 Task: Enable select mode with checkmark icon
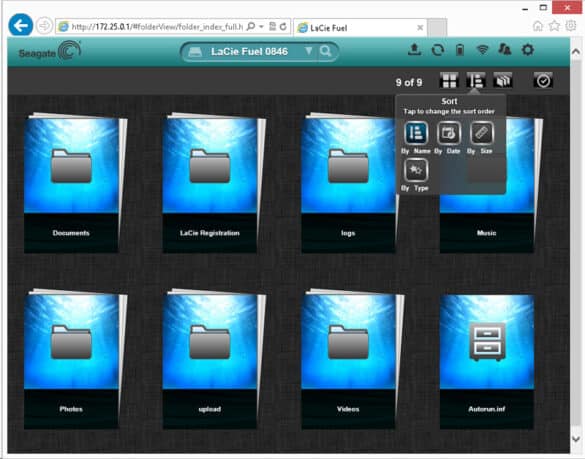[x=543, y=80]
